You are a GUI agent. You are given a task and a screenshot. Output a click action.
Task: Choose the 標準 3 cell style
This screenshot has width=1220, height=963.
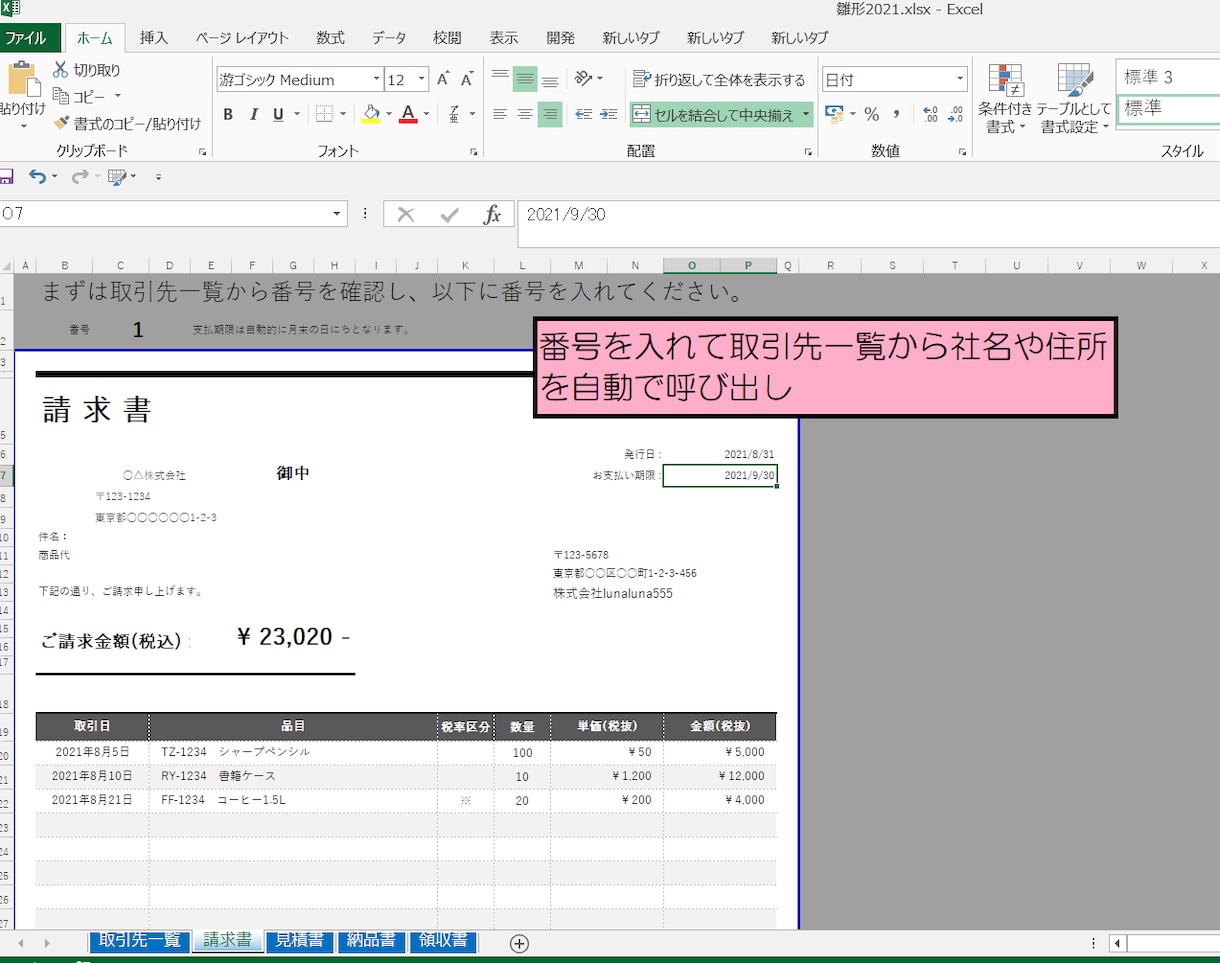point(1168,77)
